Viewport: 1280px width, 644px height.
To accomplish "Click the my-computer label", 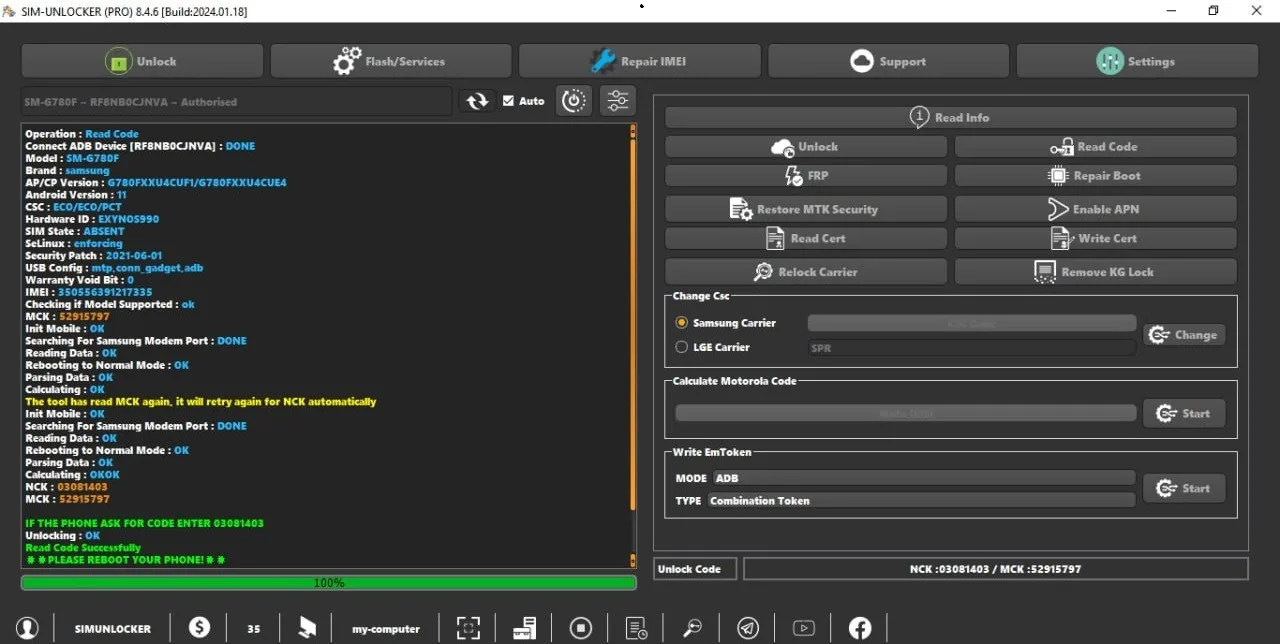I will tap(386, 629).
